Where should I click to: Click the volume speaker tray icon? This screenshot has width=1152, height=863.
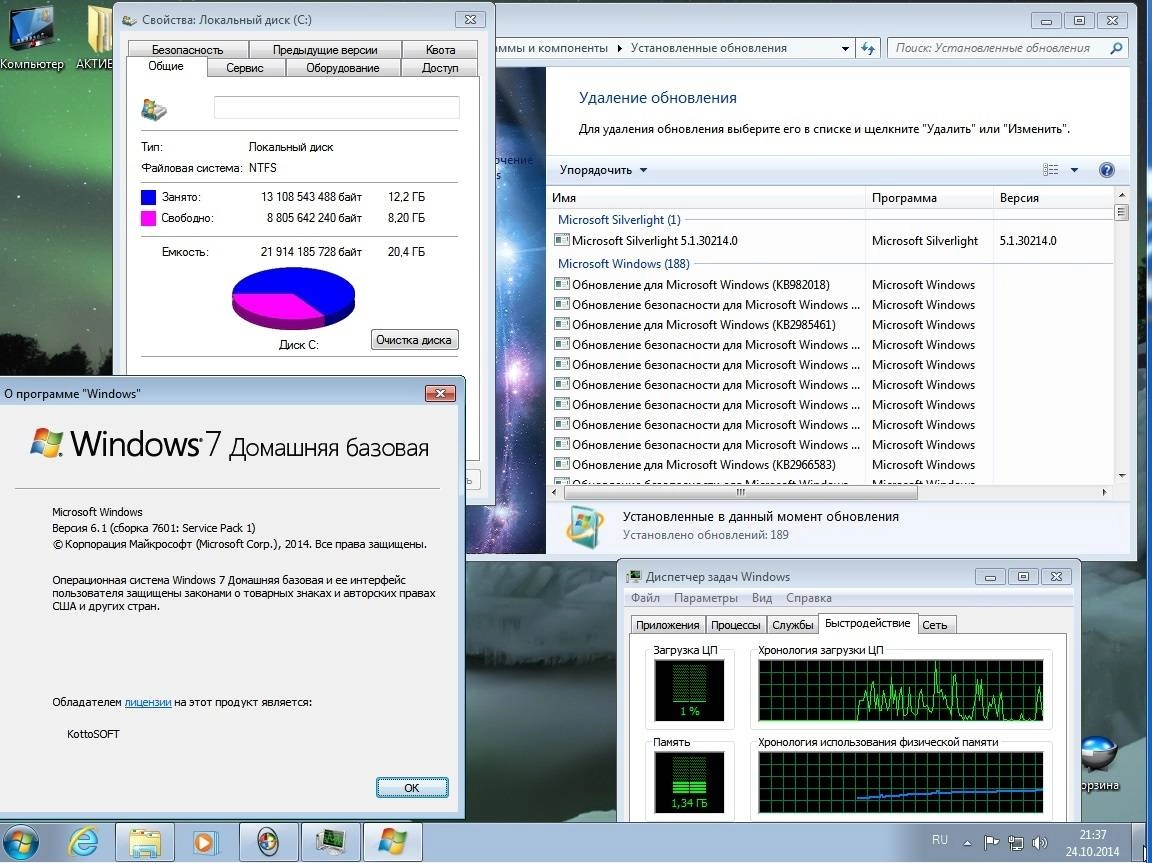tap(1040, 842)
